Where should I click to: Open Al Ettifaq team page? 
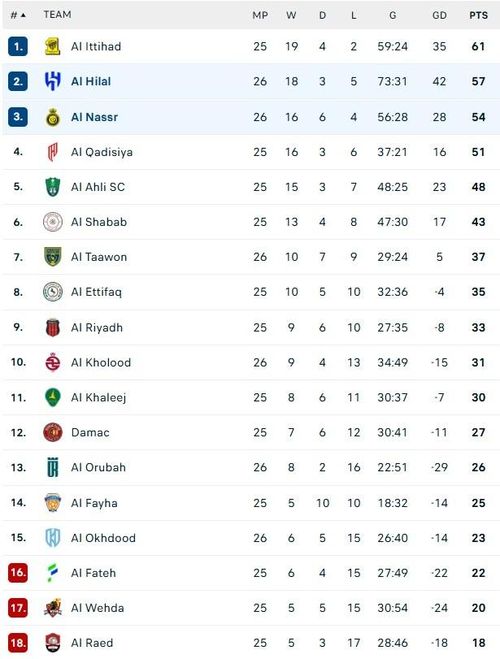point(96,292)
